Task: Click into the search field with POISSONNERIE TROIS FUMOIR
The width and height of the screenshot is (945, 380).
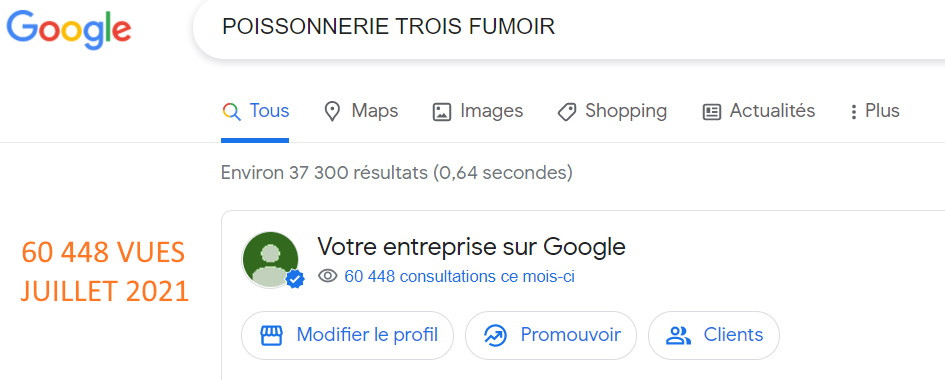Action: (568, 27)
